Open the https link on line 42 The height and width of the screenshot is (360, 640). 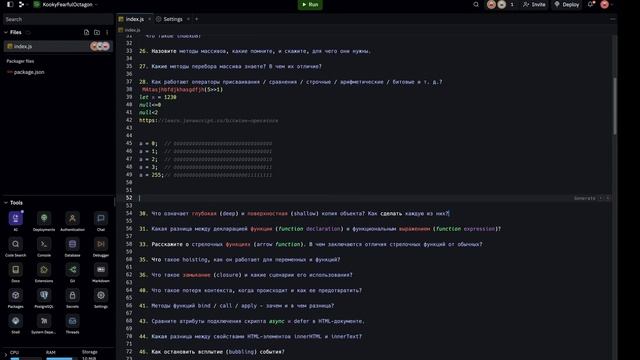(x=209, y=121)
